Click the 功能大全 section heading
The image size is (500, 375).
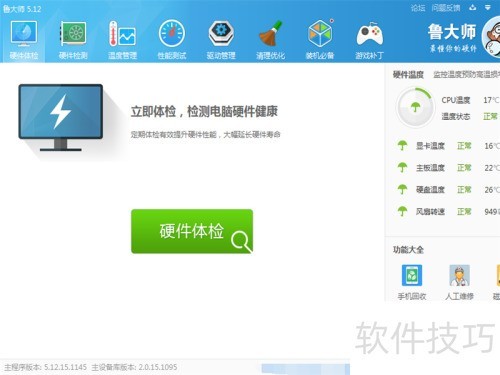[x=408, y=250]
